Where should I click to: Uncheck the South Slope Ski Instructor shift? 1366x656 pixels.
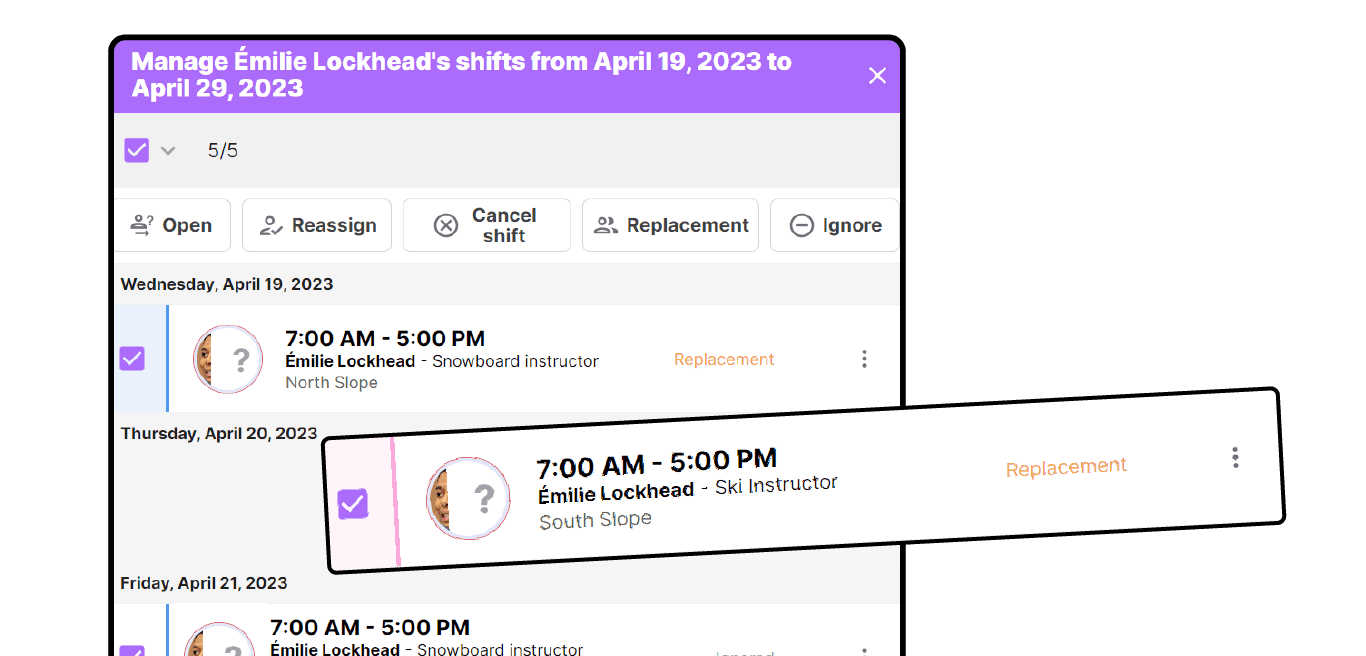[x=353, y=503]
